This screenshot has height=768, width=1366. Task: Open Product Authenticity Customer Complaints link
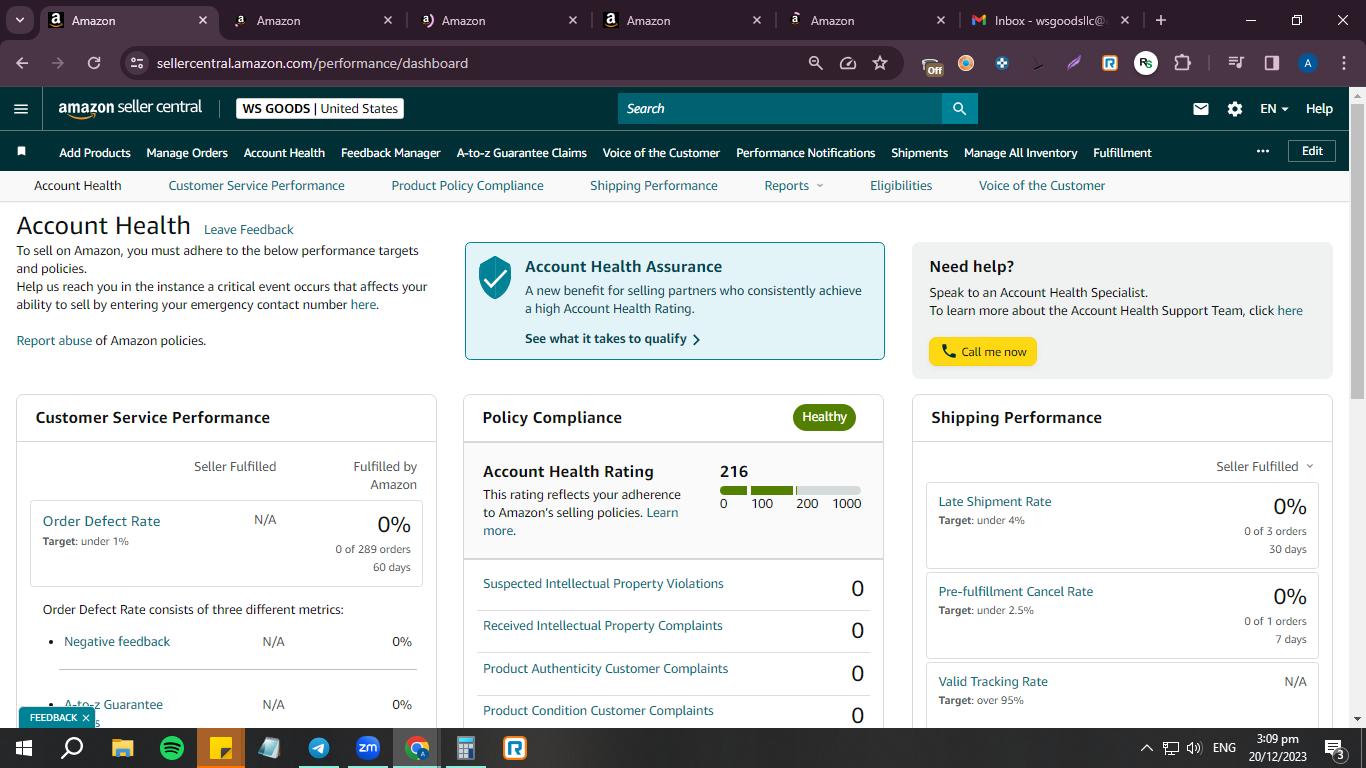pos(605,669)
